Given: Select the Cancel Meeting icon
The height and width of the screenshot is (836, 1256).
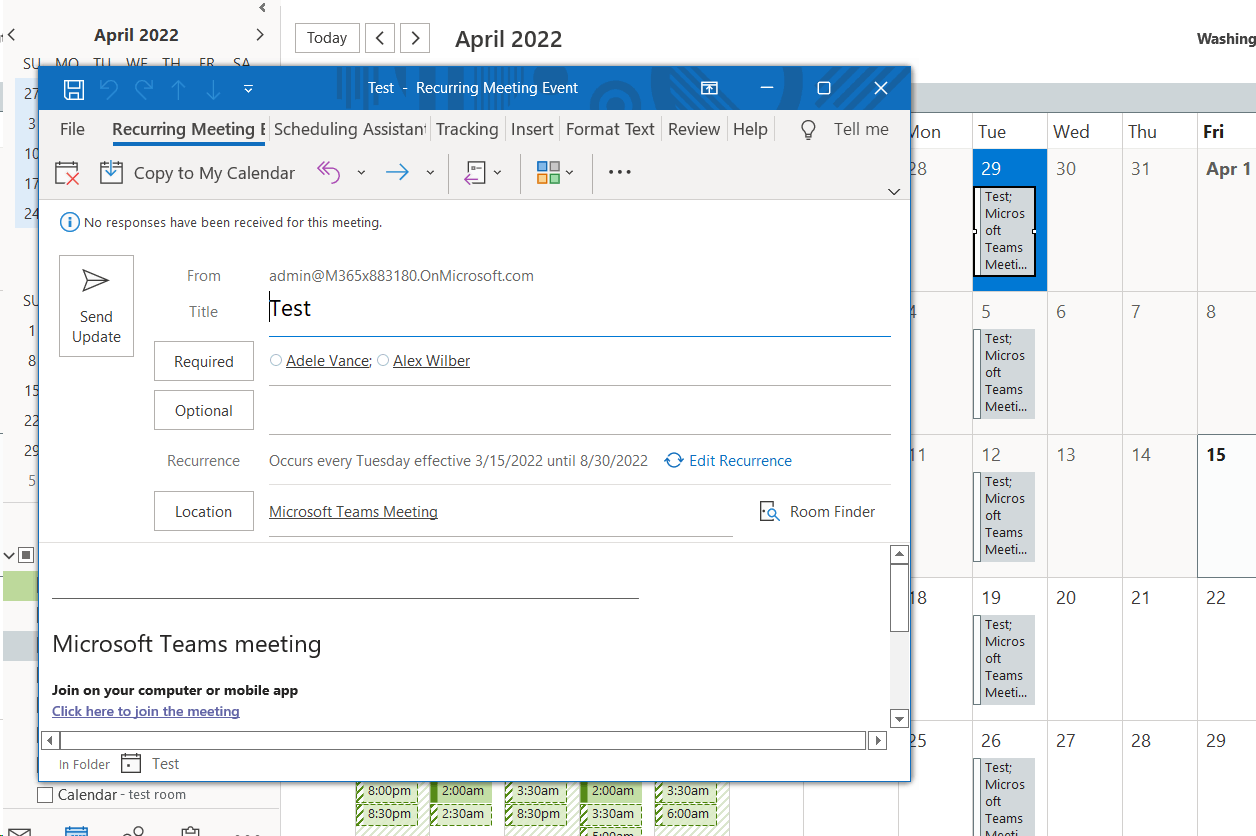Looking at the screenshot, I should tap(66, 172).
